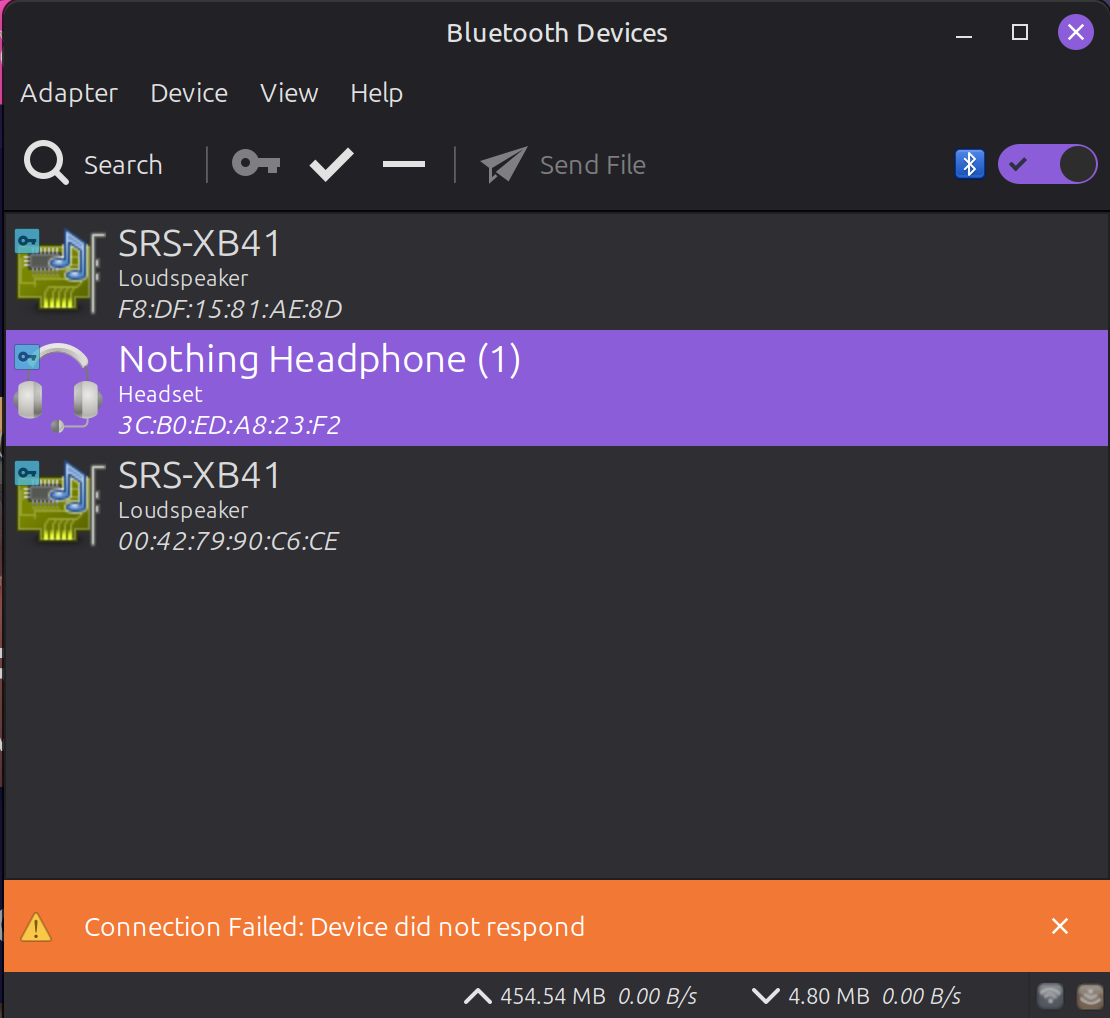The image size is (1110, 1018).
Task: Dismiss the Connection Failed notification
Action: (1060, 926)
